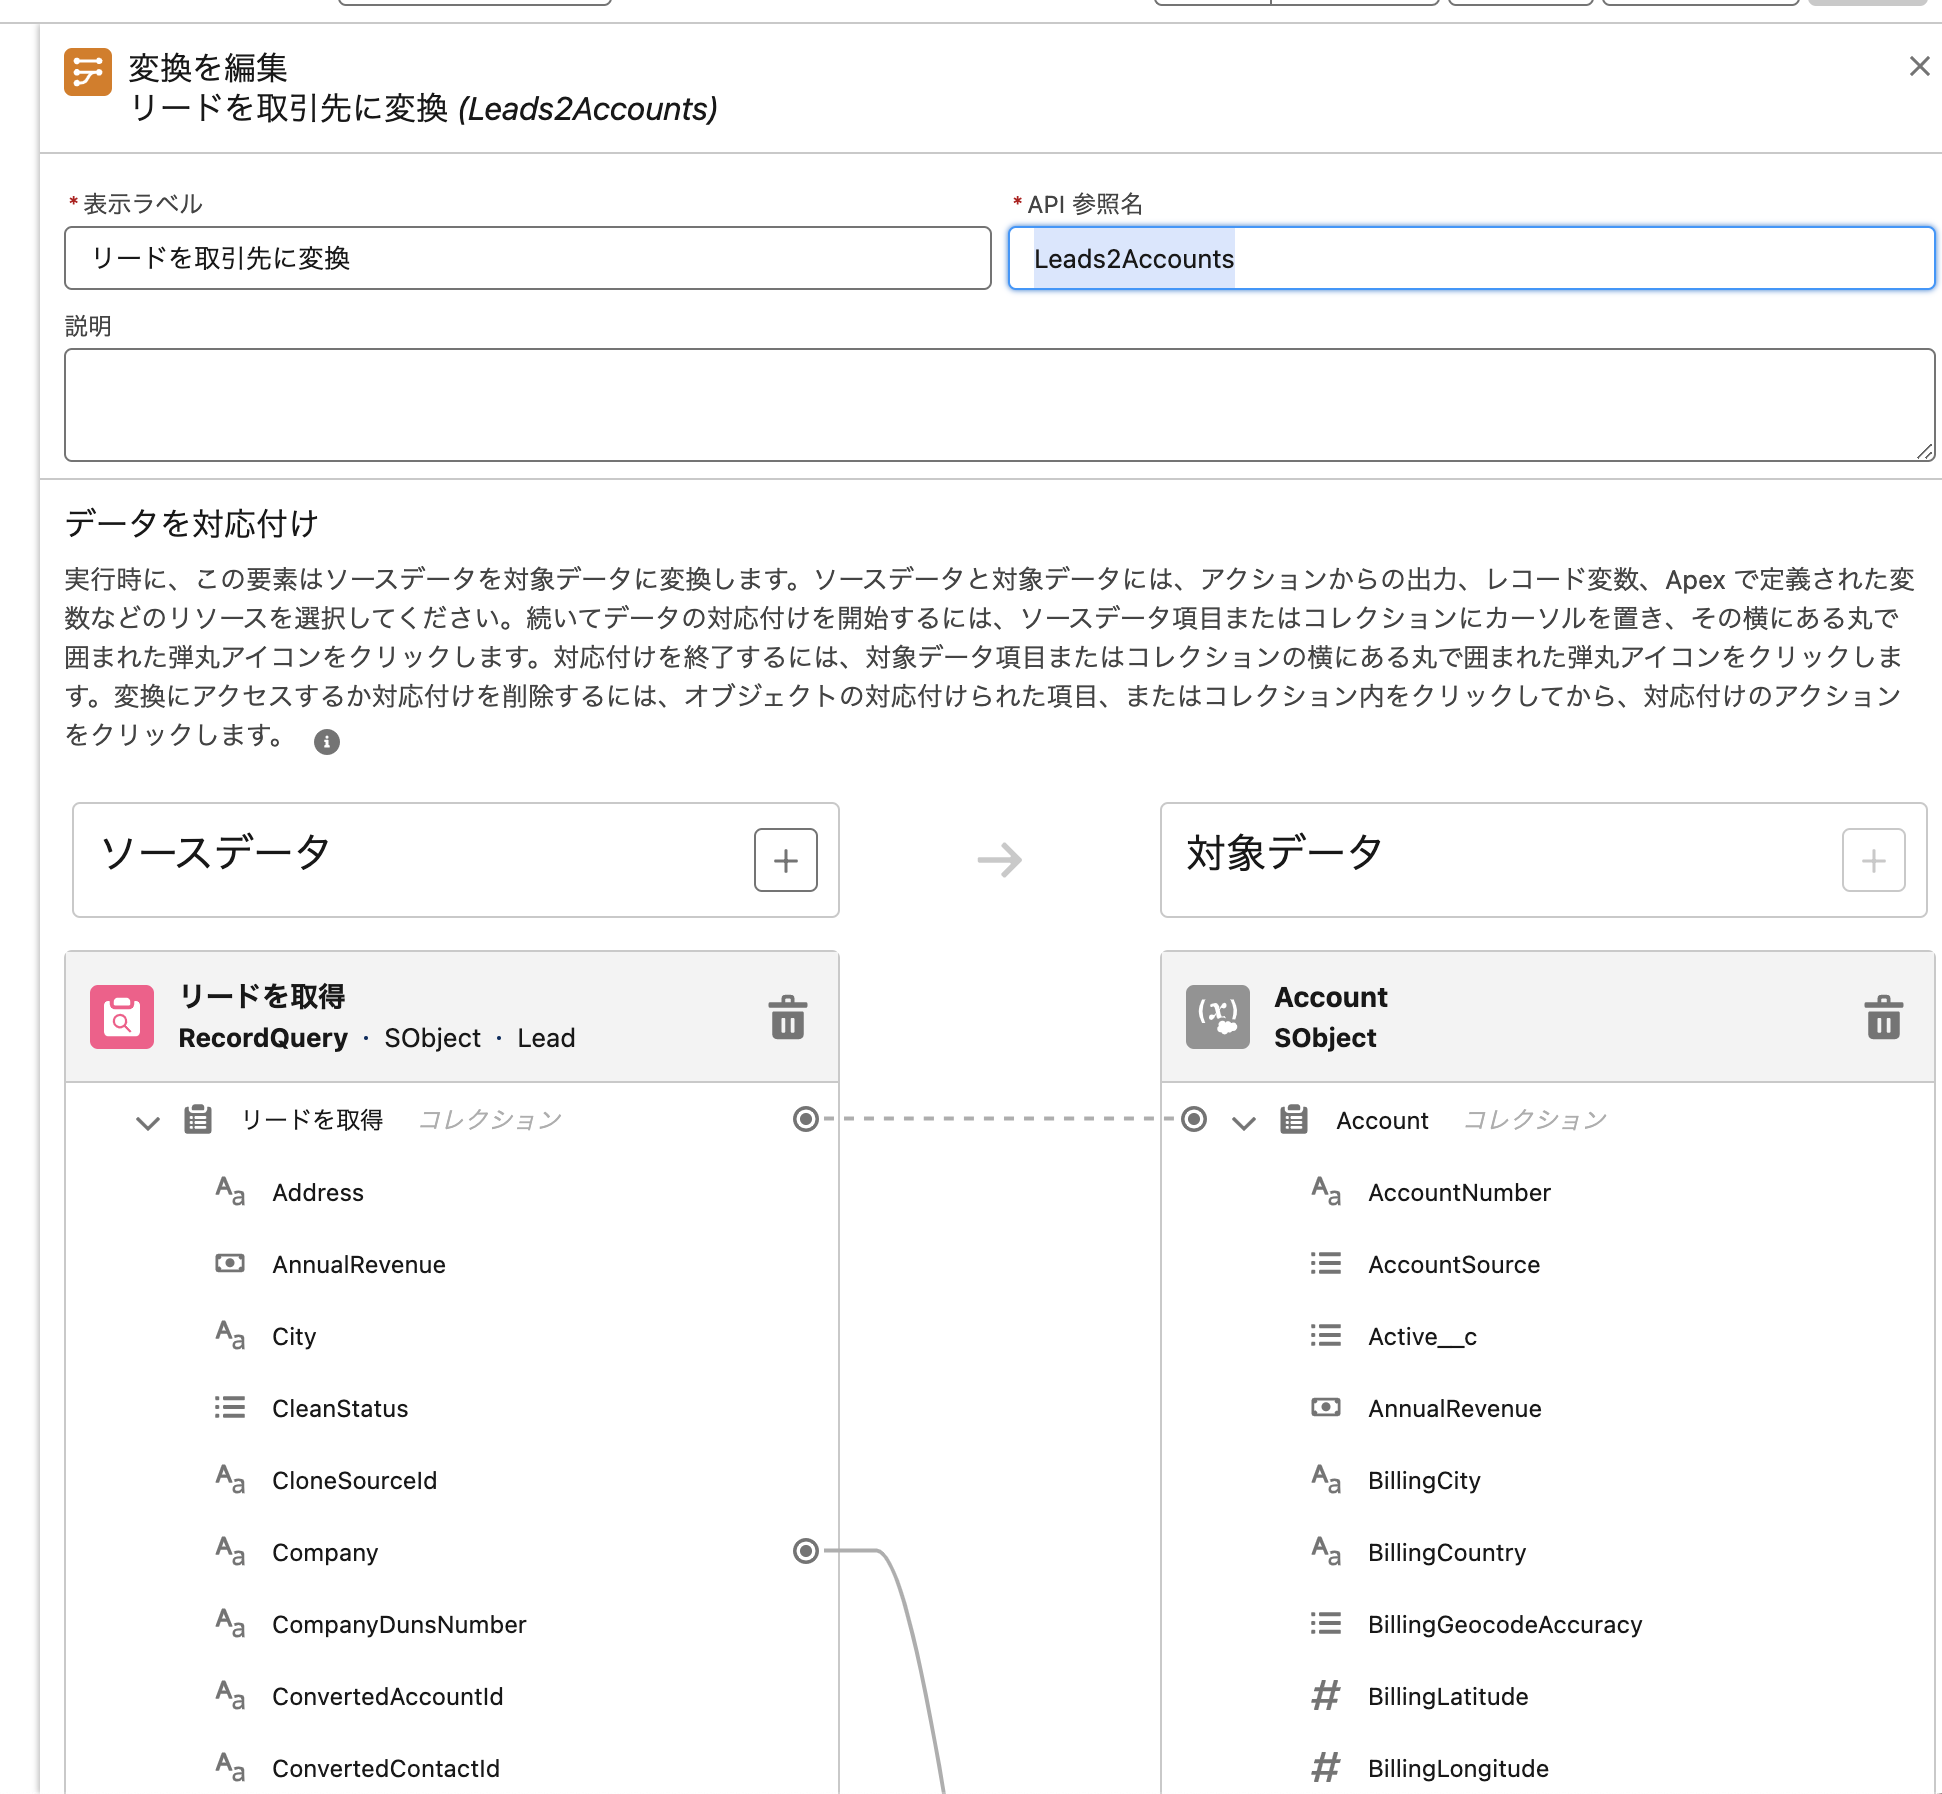This screenshot has height=1794, width=1942.
Task: Click the number icon next to BillingLatitude
Action: click(1325, 1695)
